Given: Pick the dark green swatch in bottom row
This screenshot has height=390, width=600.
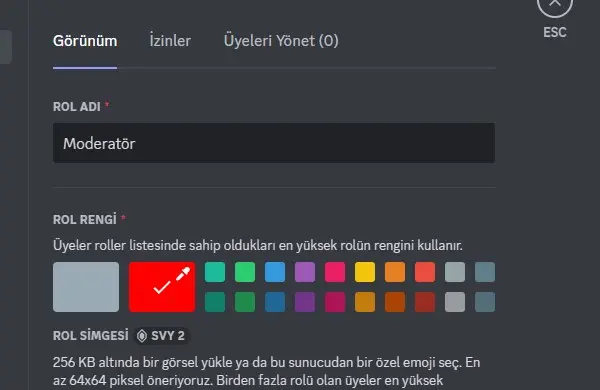Looking at the screenshot, I should 245,302.
